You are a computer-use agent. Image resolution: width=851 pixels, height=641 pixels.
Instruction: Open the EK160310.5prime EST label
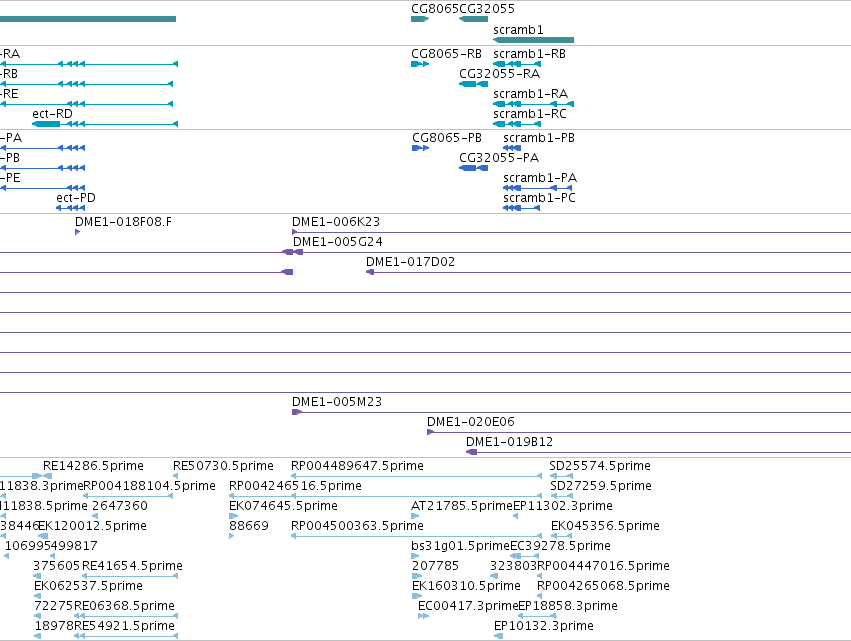(466, 586)
